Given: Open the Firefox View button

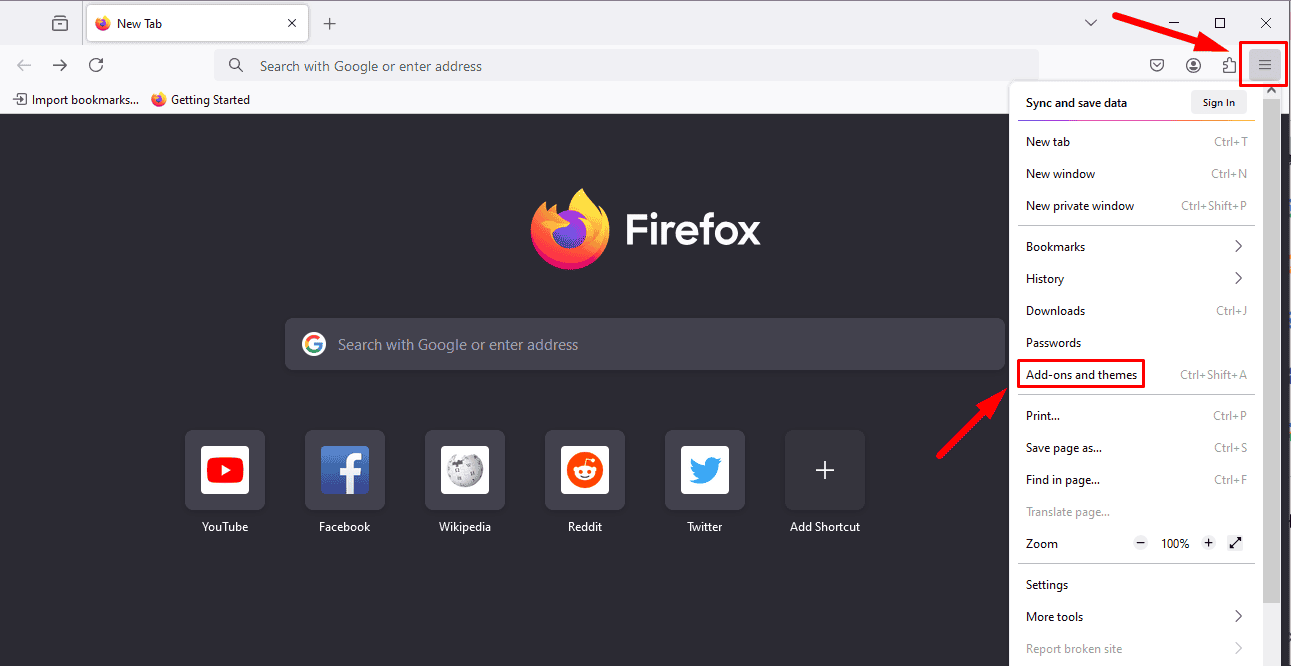Looking at the screenshot, I should click(60, 23).
